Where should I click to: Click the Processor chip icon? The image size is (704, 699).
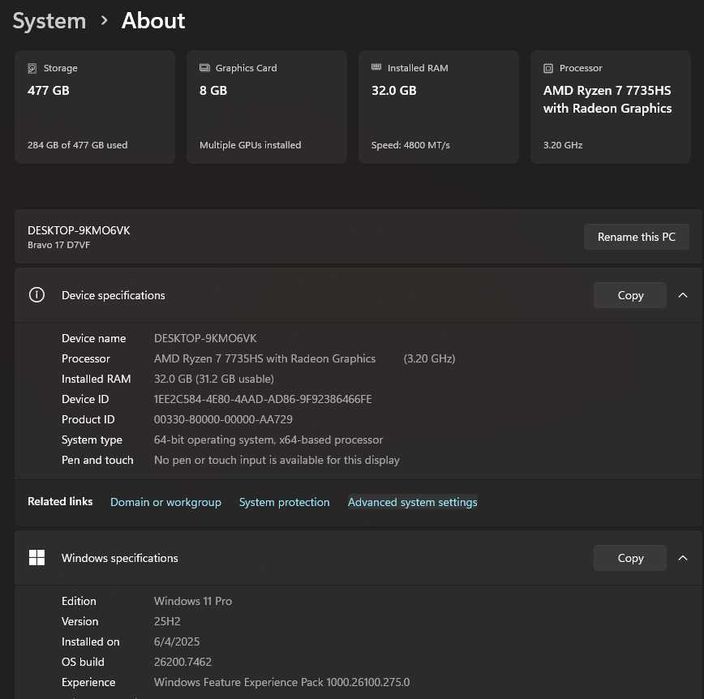click(548, 68)
